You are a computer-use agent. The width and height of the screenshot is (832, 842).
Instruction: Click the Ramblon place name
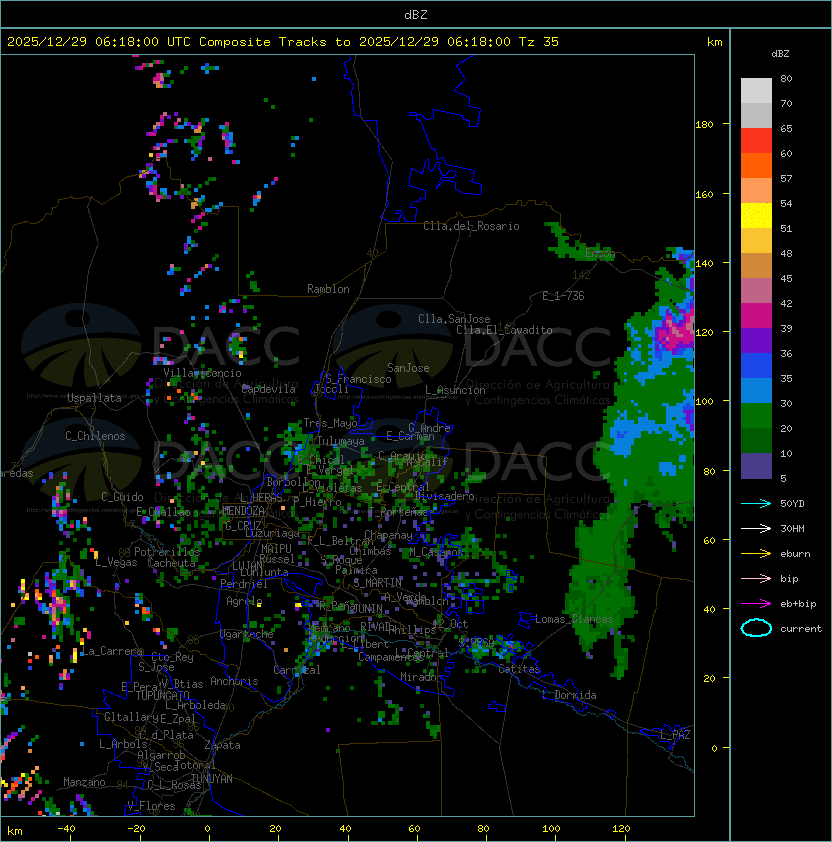click(328, 289)
